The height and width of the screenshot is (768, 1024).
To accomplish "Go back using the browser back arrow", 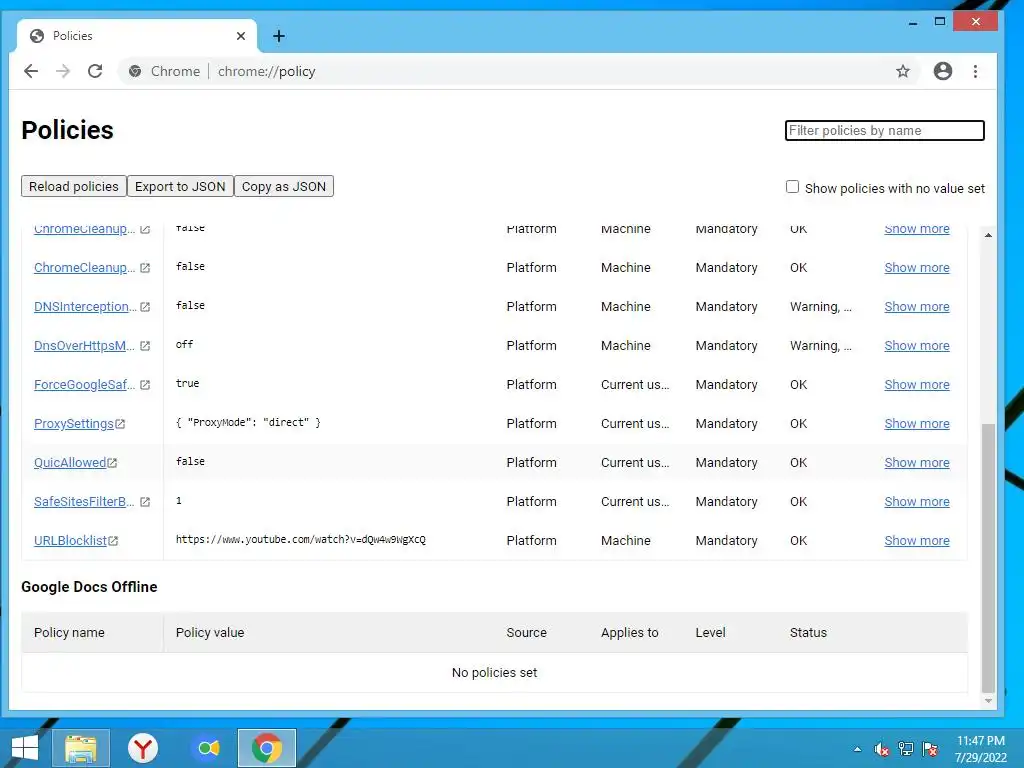I will [31, 71].
